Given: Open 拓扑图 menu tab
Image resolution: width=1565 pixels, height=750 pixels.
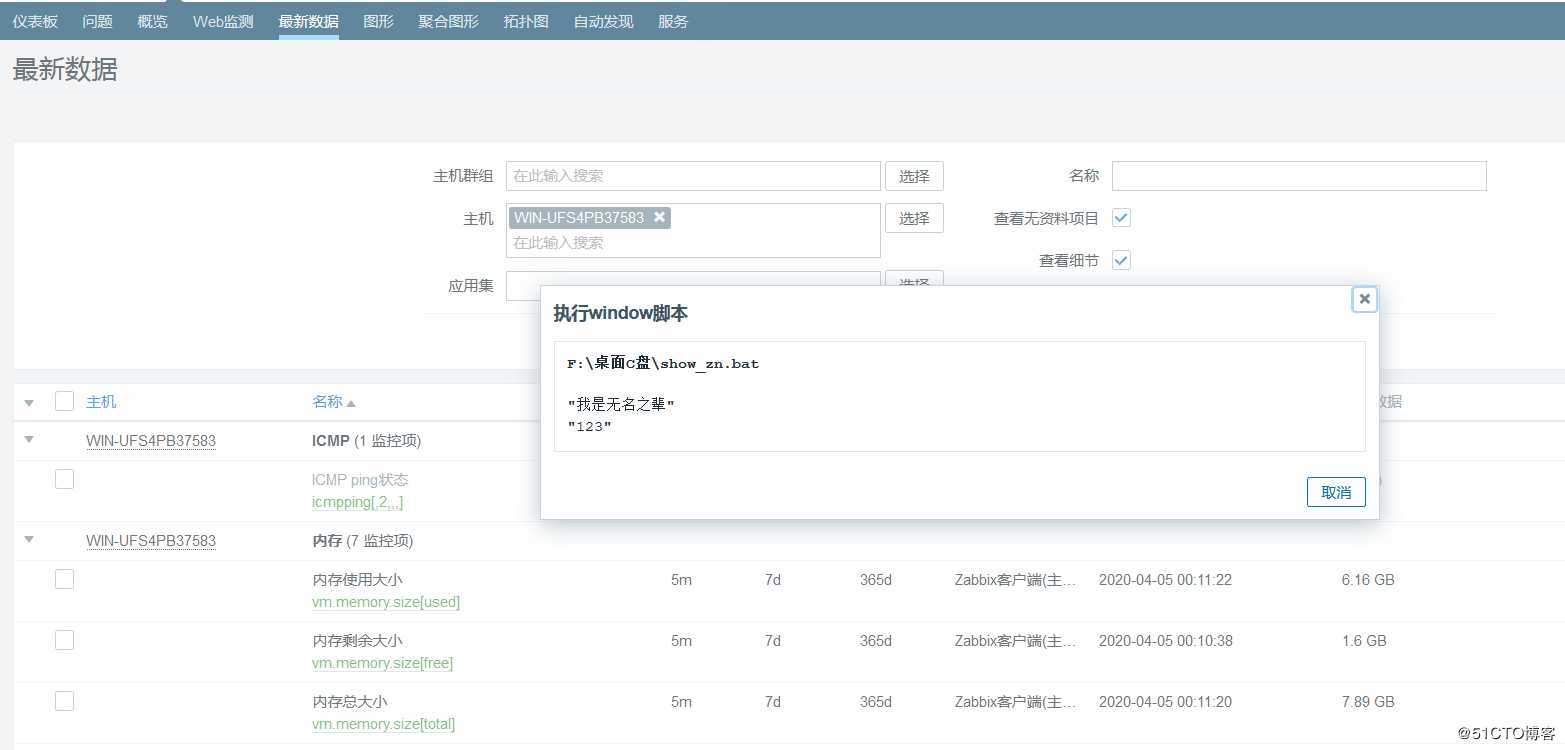Looking at the screenshot, I should click(526, 21).
